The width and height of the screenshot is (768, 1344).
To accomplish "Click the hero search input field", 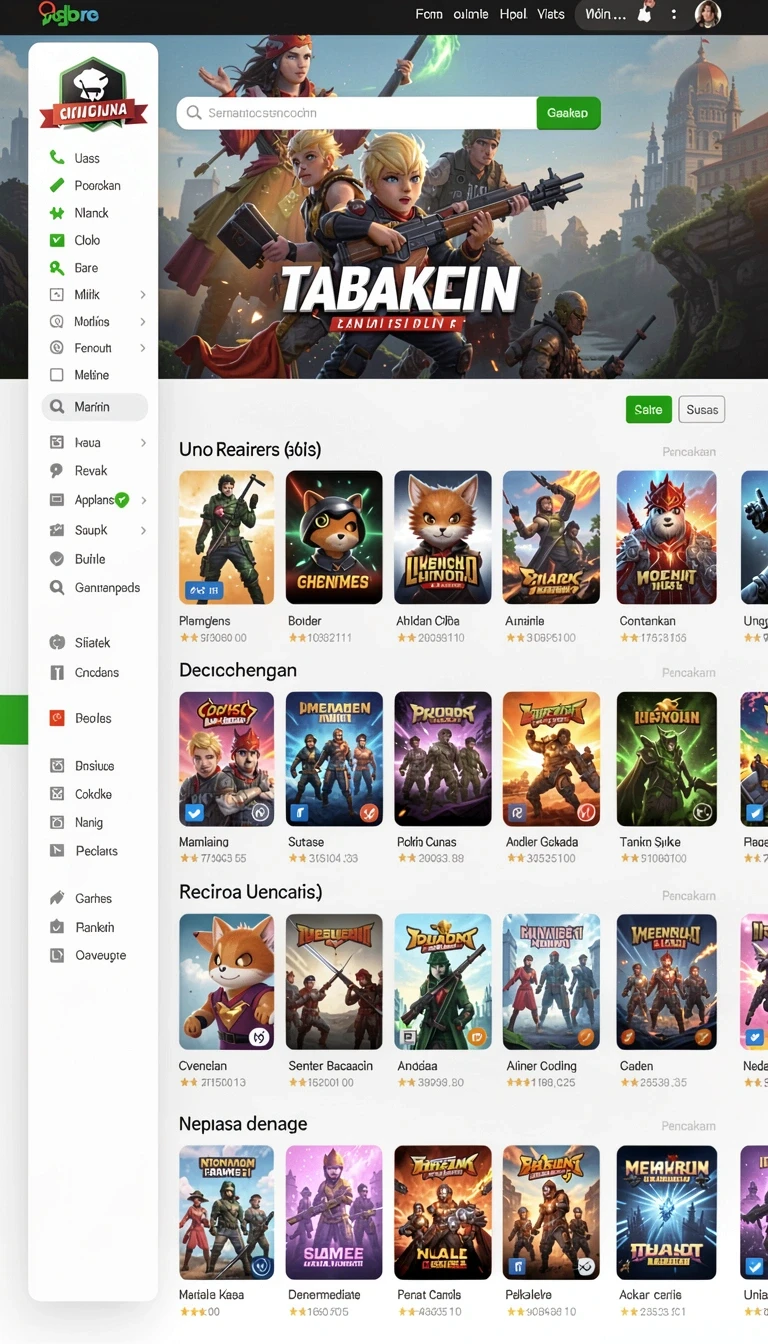I will (357, 113).
